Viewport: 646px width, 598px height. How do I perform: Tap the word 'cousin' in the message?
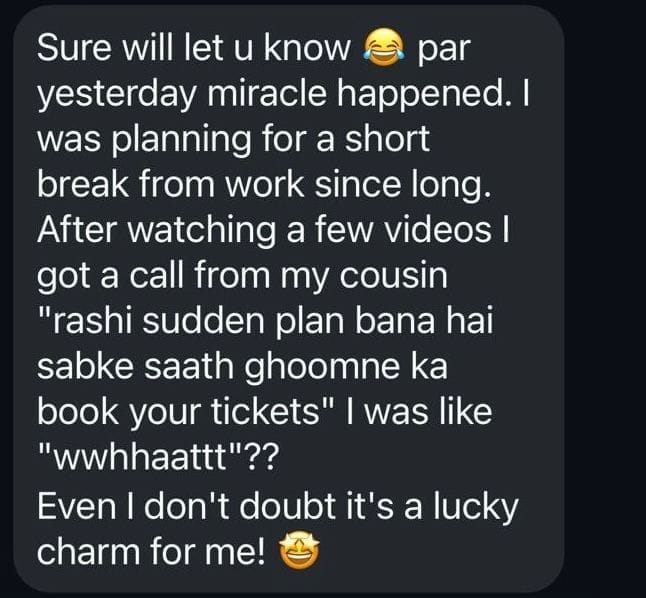(393, 275)
